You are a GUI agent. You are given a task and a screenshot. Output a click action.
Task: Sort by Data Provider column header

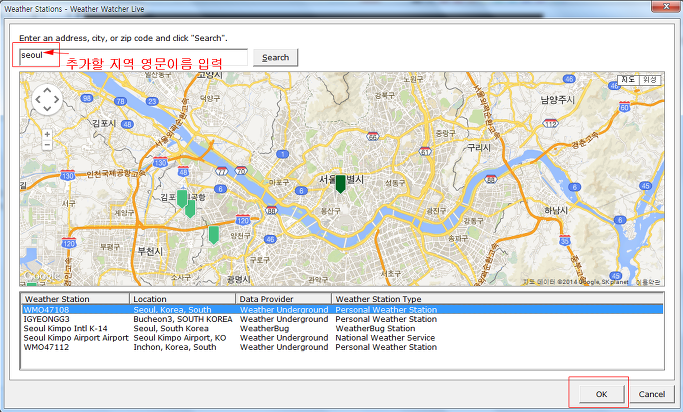[x=284, y=299]
